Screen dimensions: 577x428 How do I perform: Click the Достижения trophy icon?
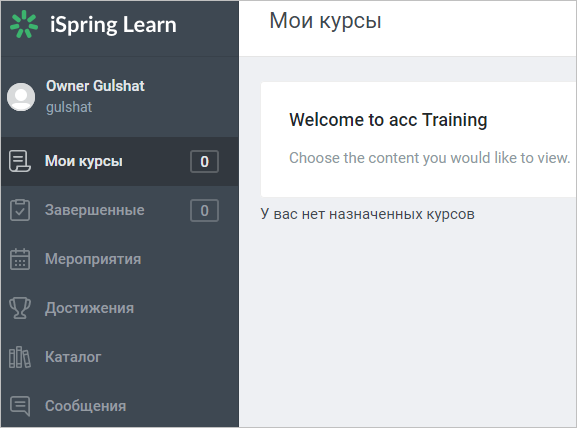pyautogui.click(x=20, y=308)
